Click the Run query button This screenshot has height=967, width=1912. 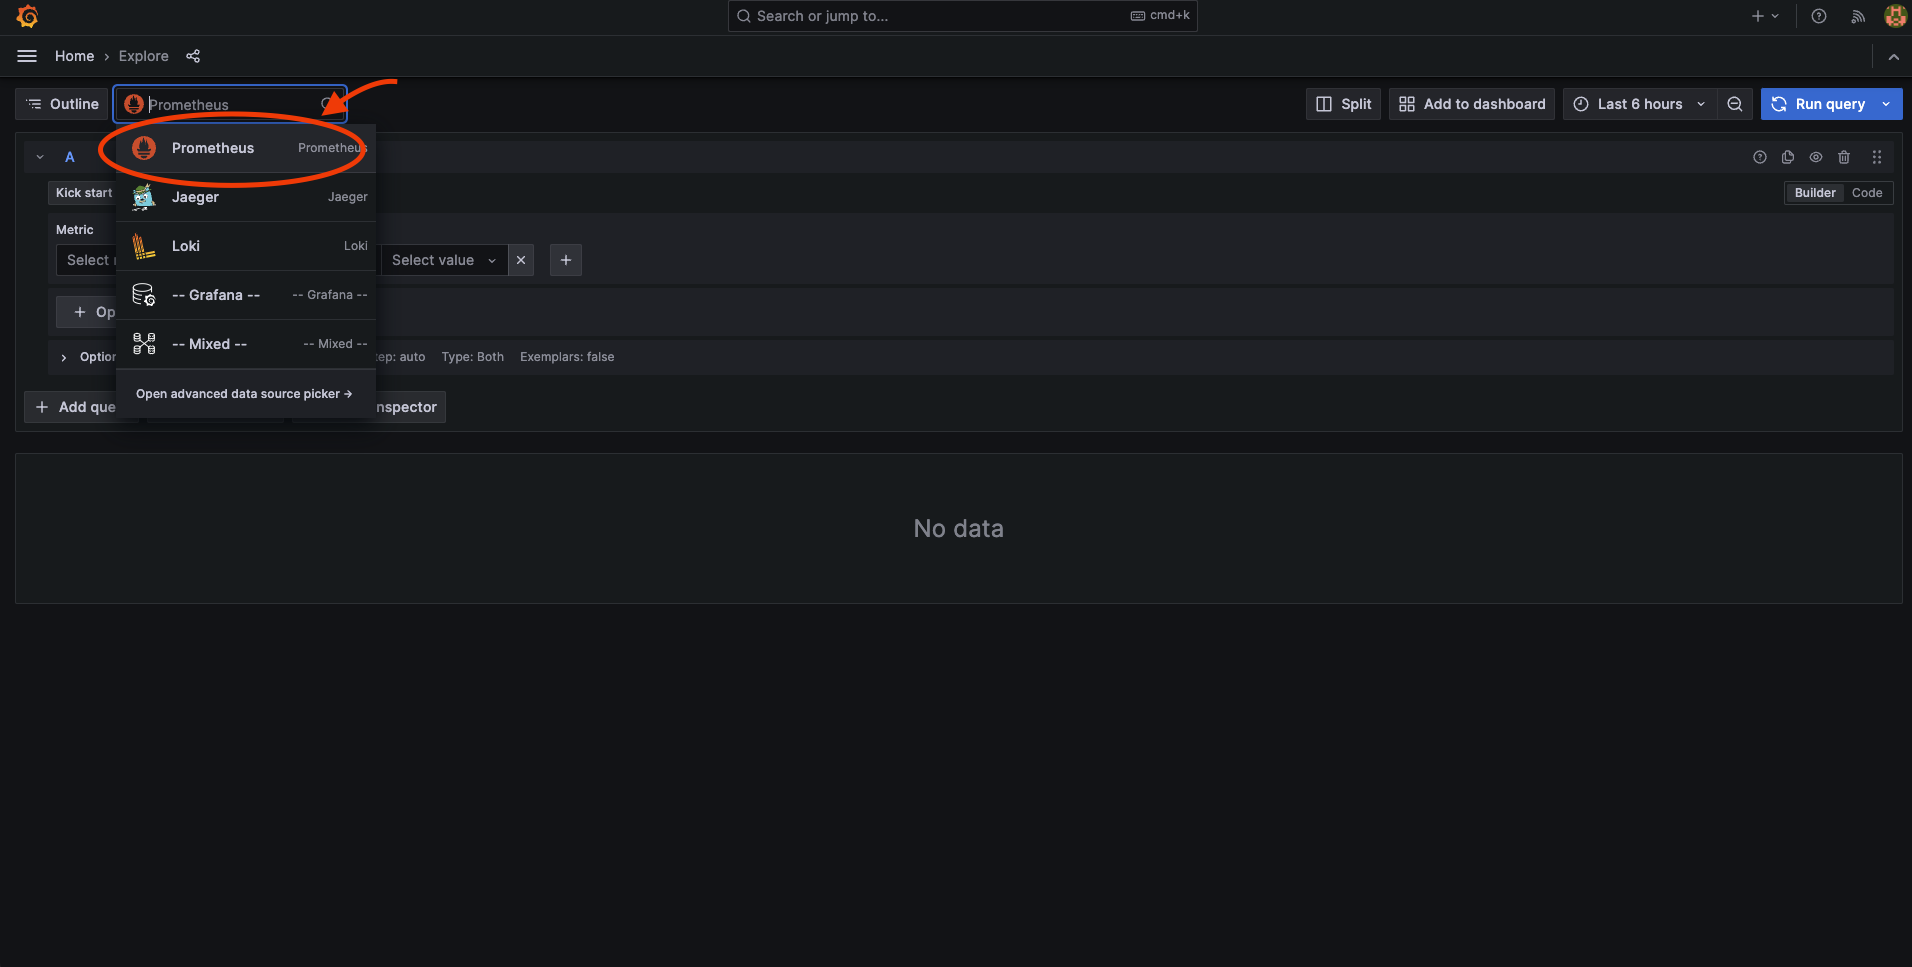(x=1819, y=104)
